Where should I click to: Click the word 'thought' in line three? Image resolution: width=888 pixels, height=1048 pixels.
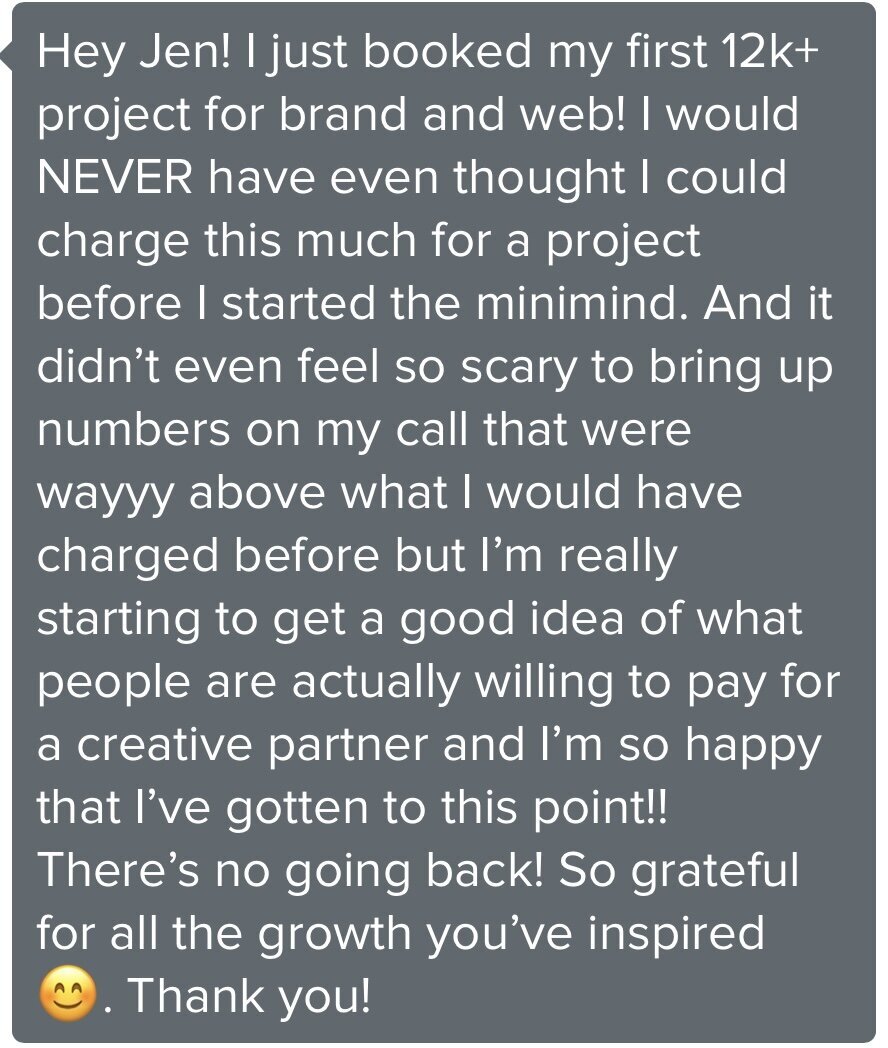tap(539, 179)
